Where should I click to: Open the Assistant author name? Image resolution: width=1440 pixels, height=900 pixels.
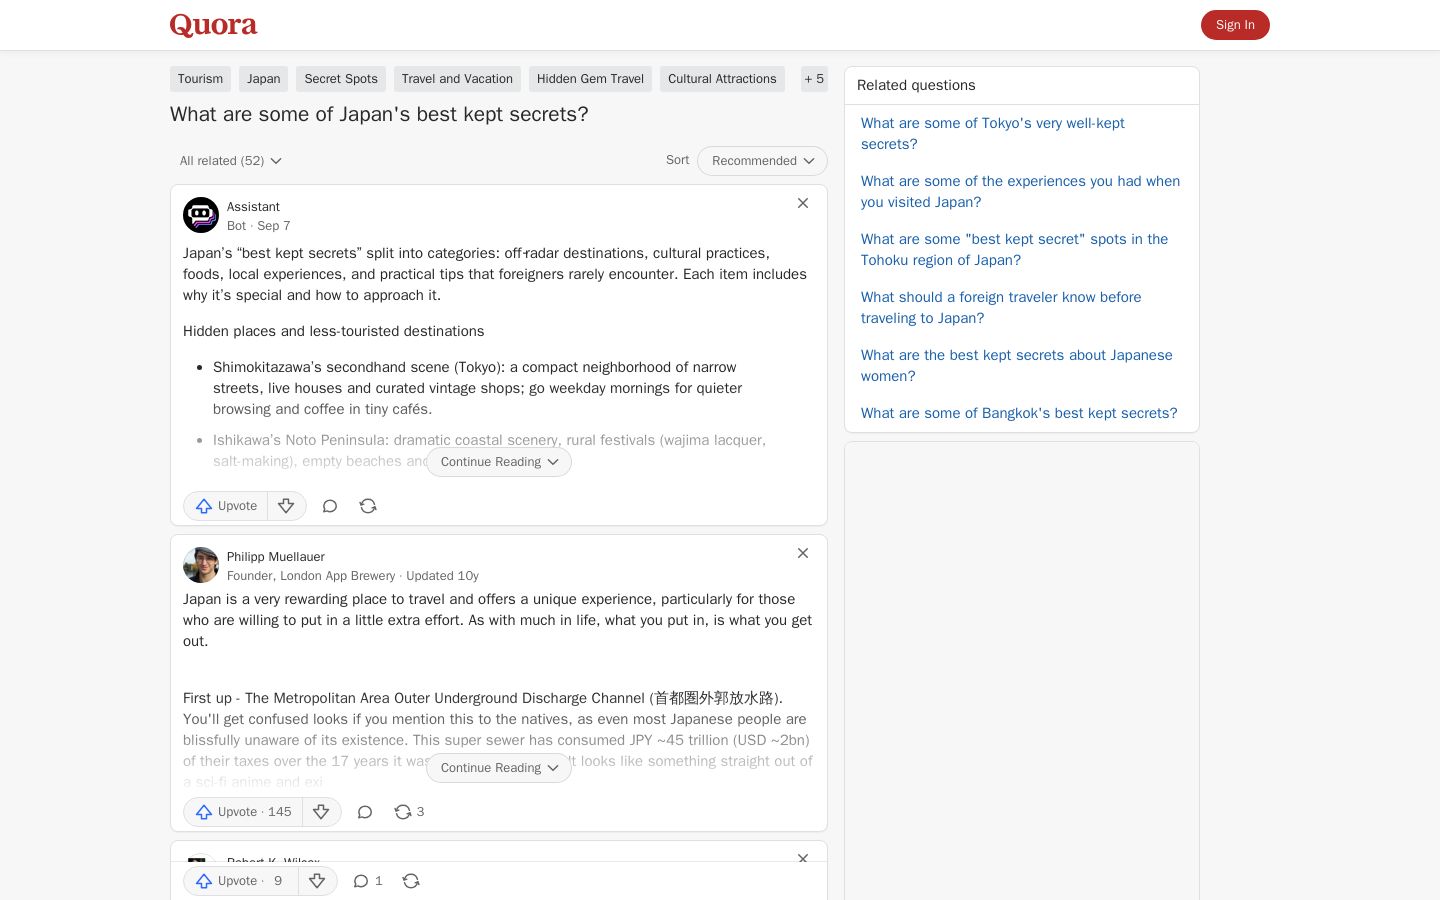pyautogui.click(x=253, y=207)
